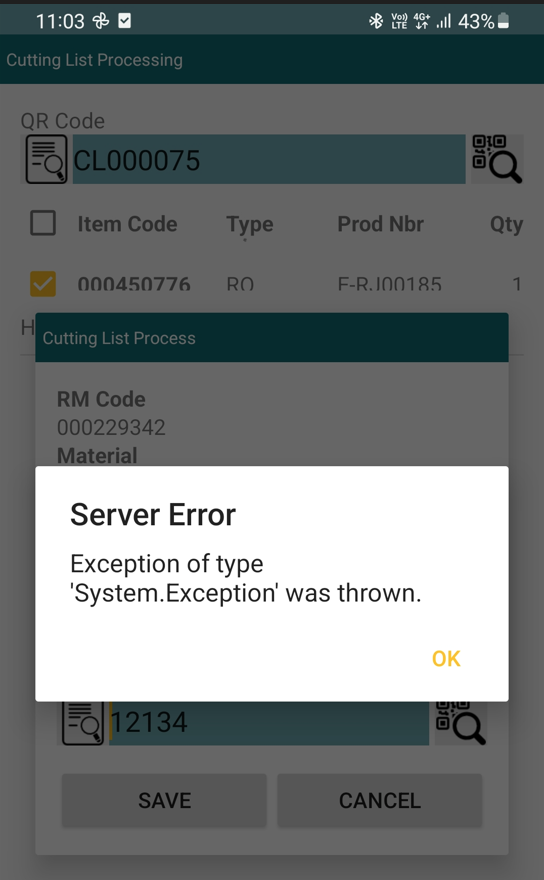Toggle the select-all checkbox in table header
Viewport: 544px width, 880px height.
click(x=43, y=223)
